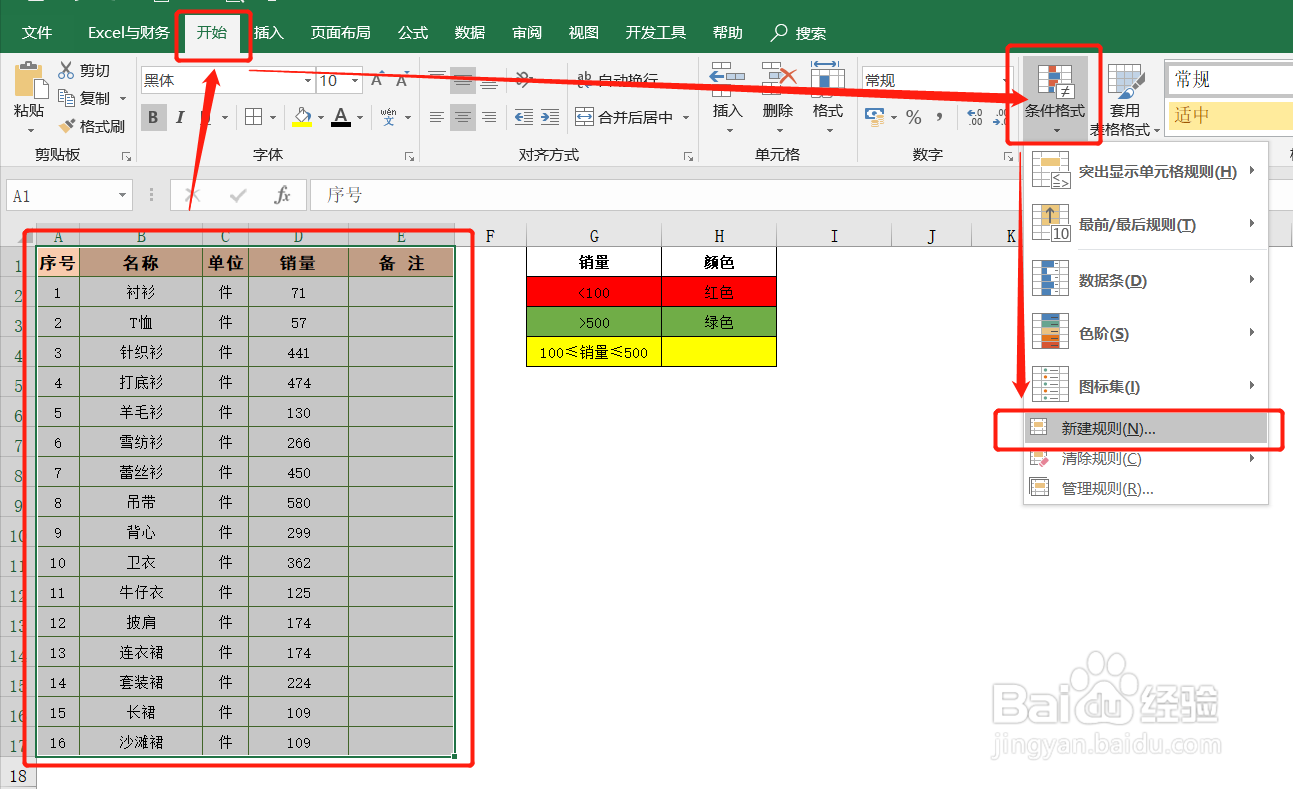Open the number format 常规 dropdown
This screenshot has height=789, width=1293.
click(1007, 80)
